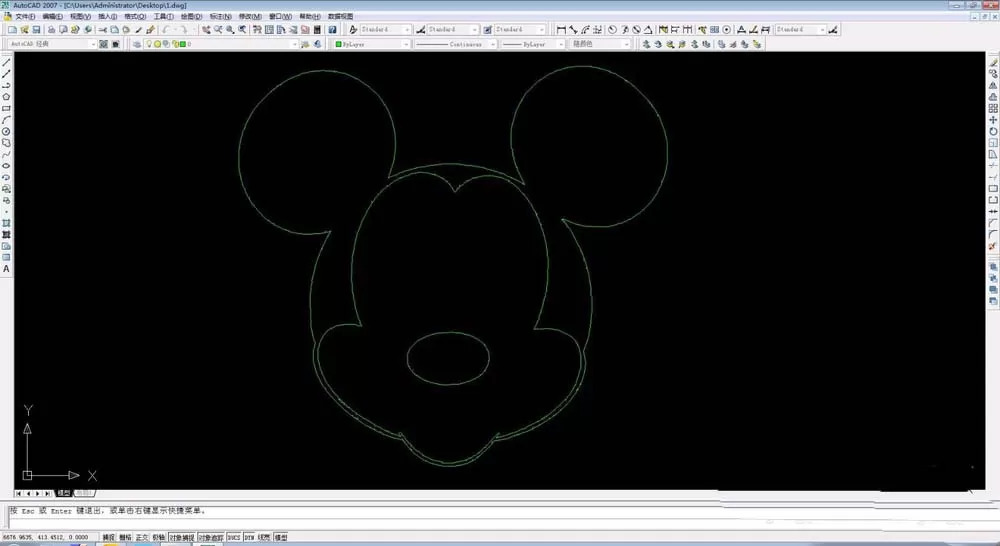Toggle 线宽 (Lineweight) display

(x=264, y=538)
